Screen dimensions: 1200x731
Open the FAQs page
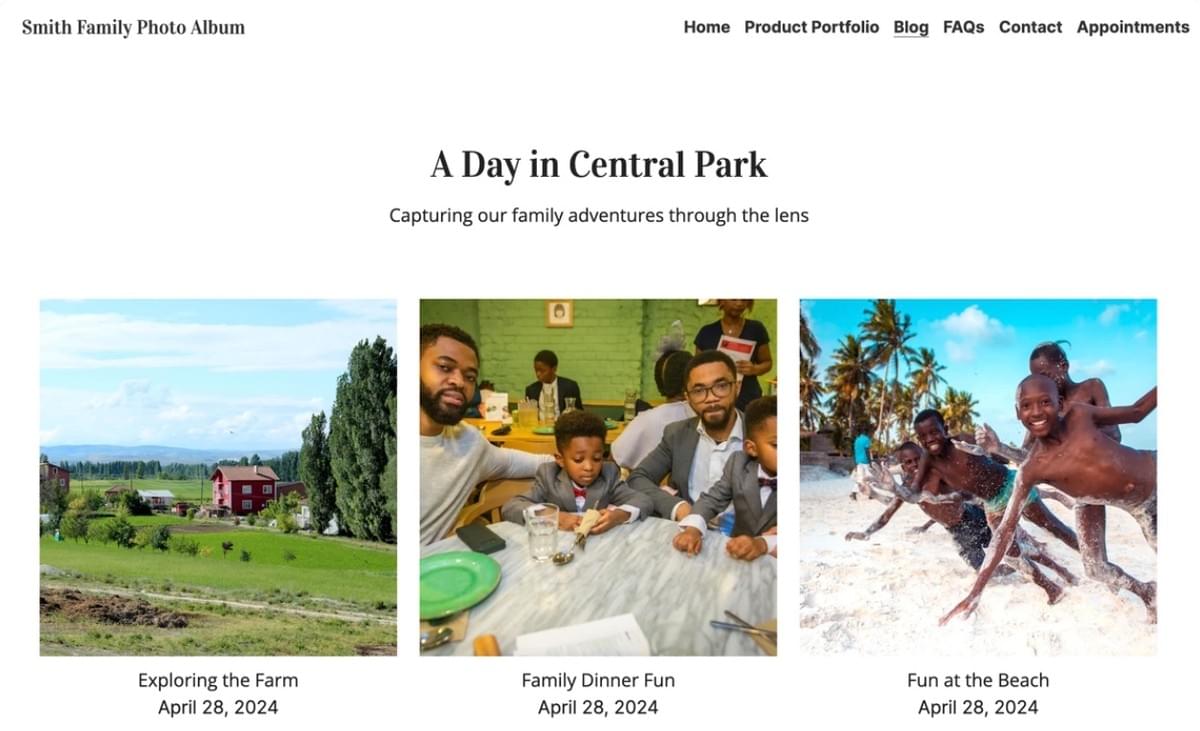tap(963, 27)
